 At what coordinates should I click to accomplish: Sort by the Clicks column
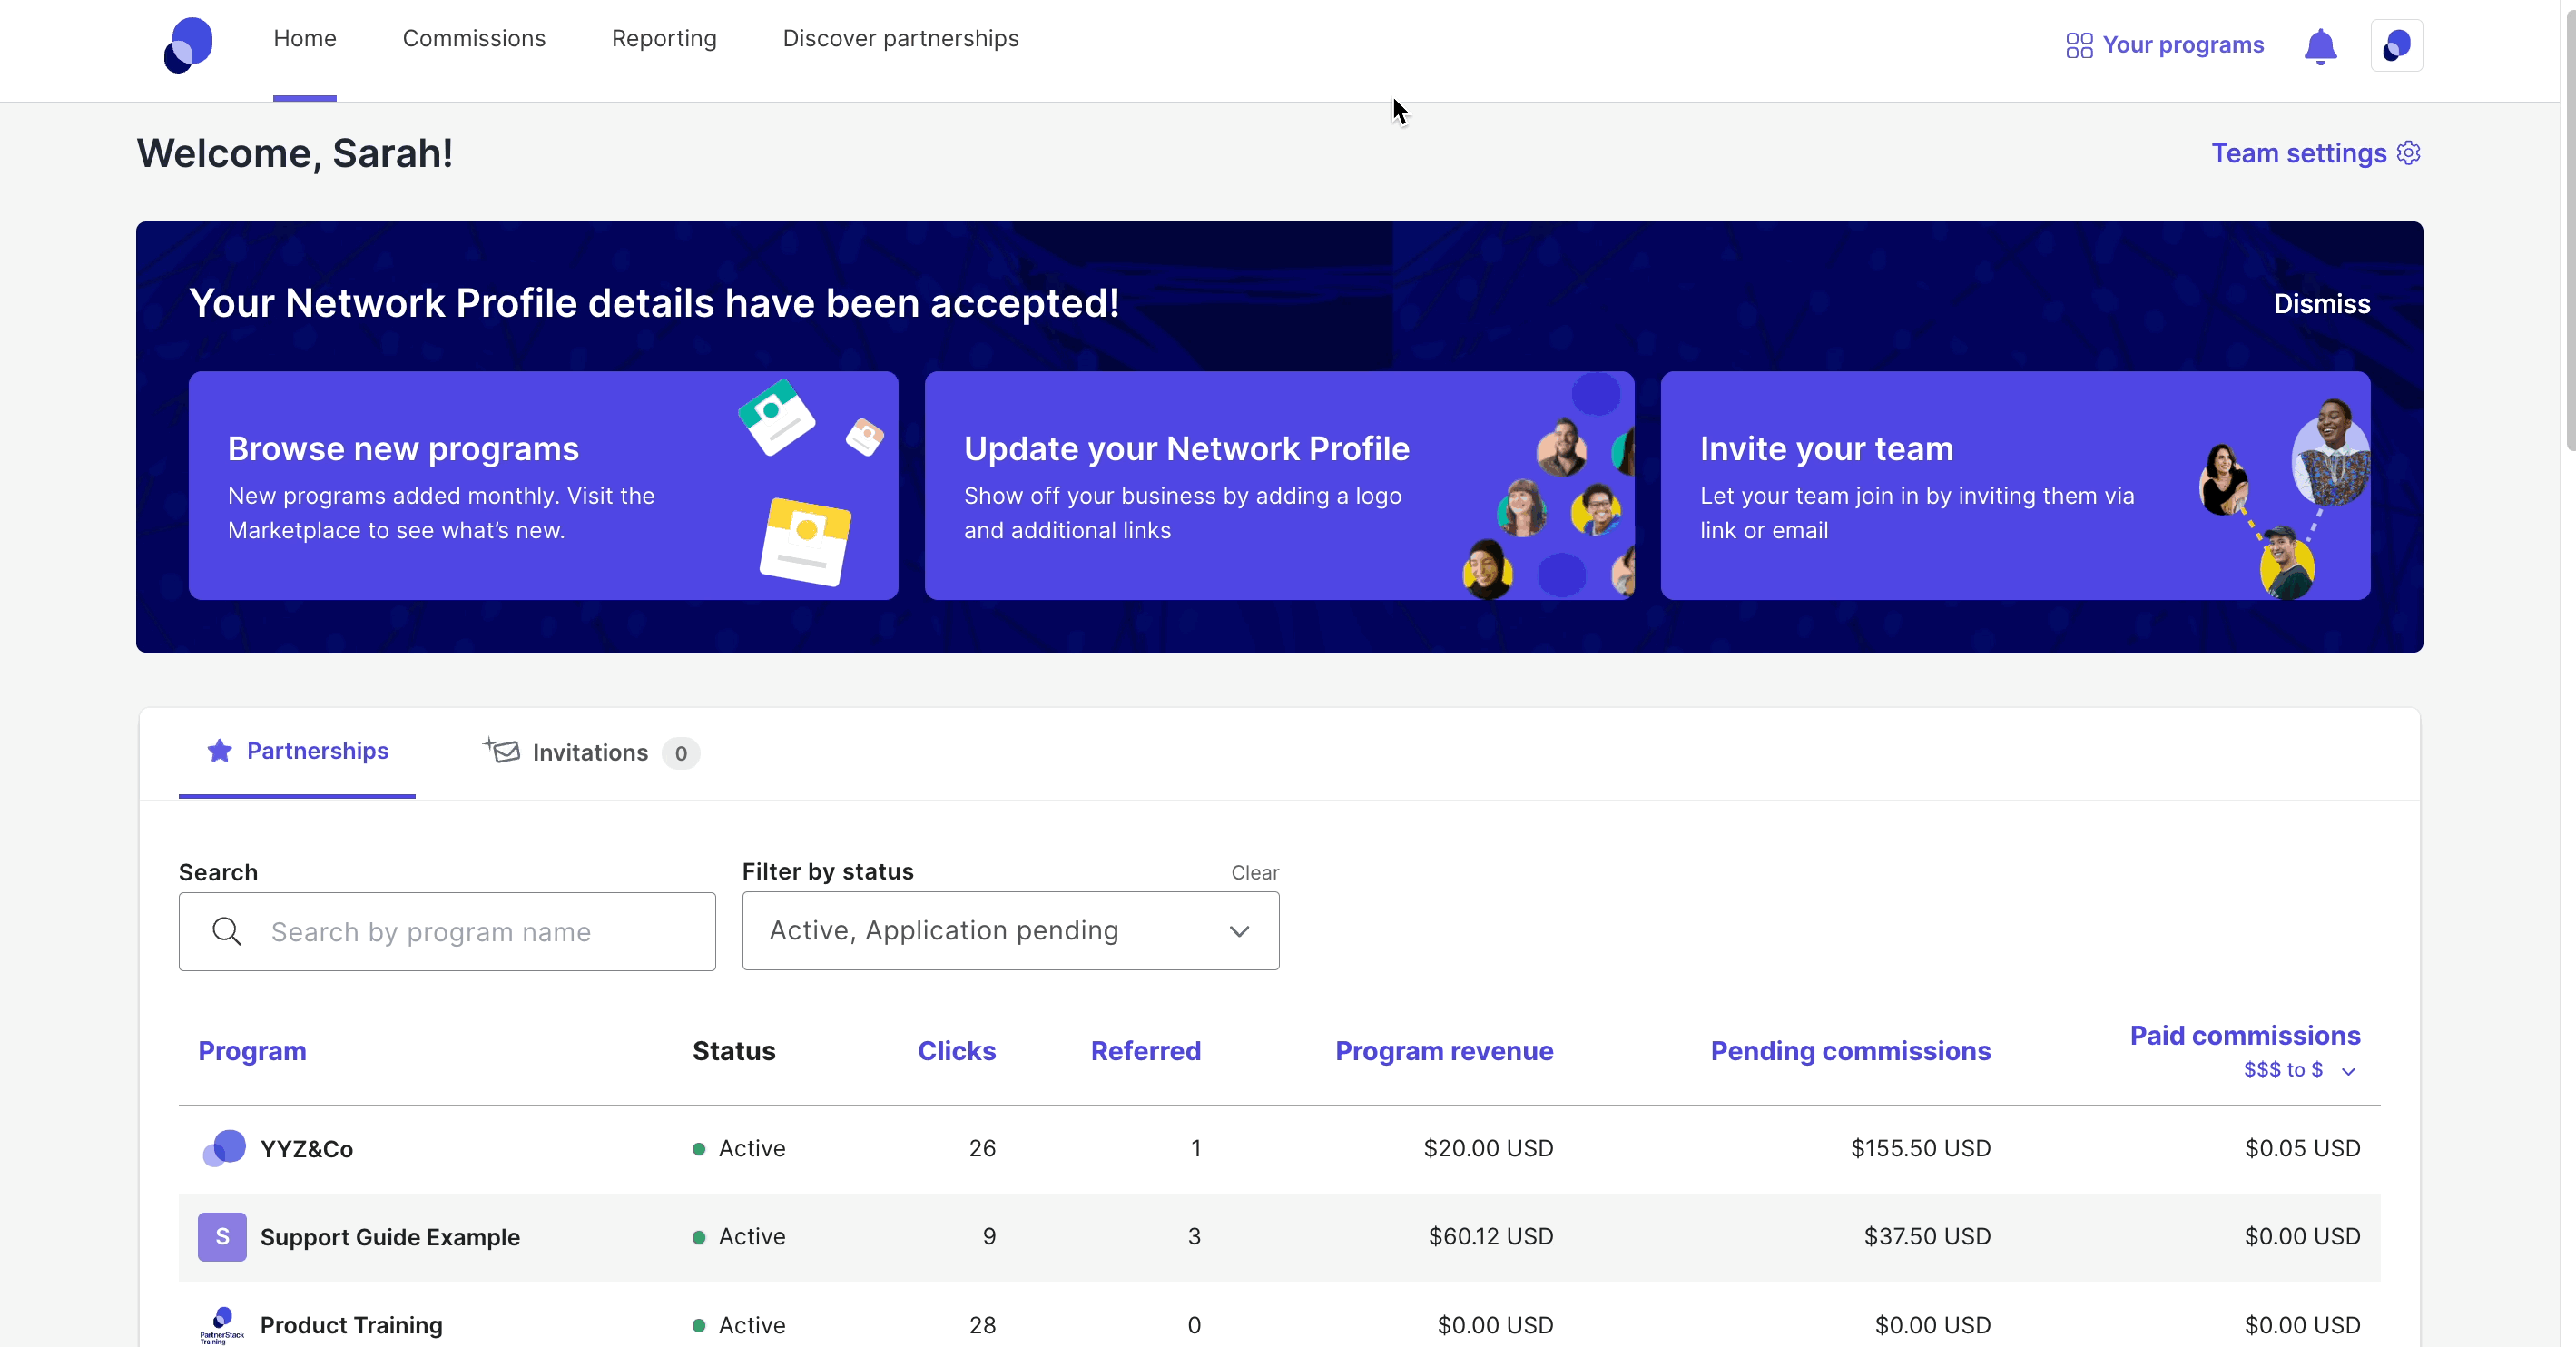pos(957,1051)
